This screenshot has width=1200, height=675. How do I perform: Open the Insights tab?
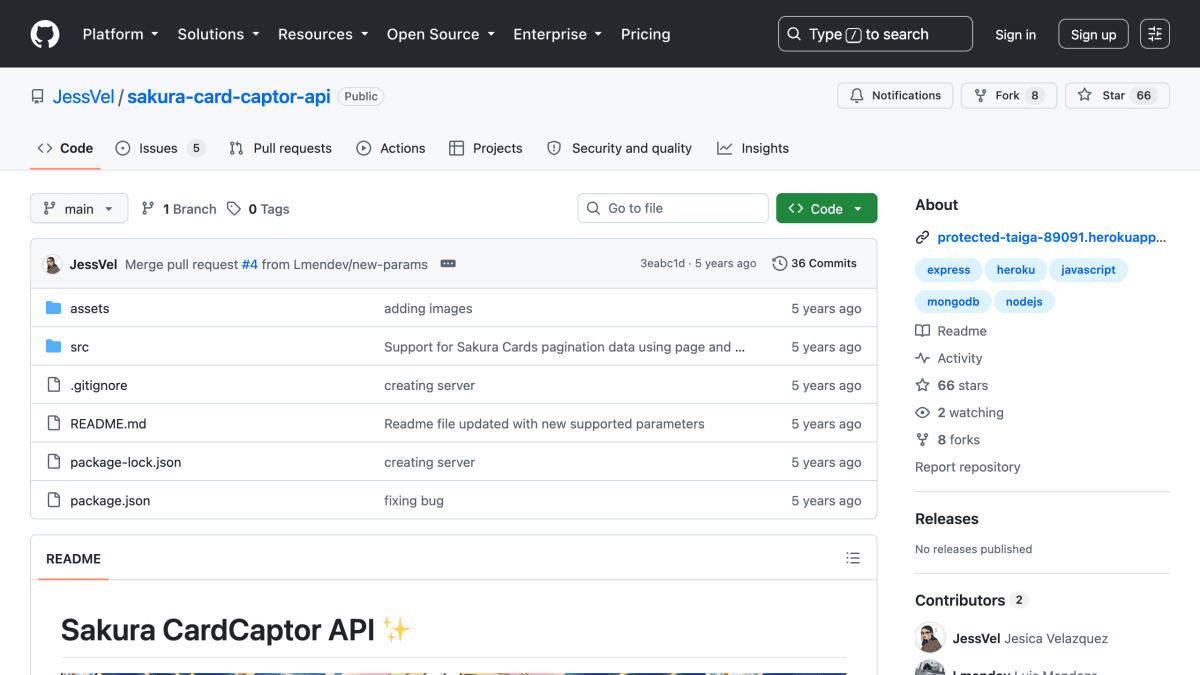tap(753, 148)
